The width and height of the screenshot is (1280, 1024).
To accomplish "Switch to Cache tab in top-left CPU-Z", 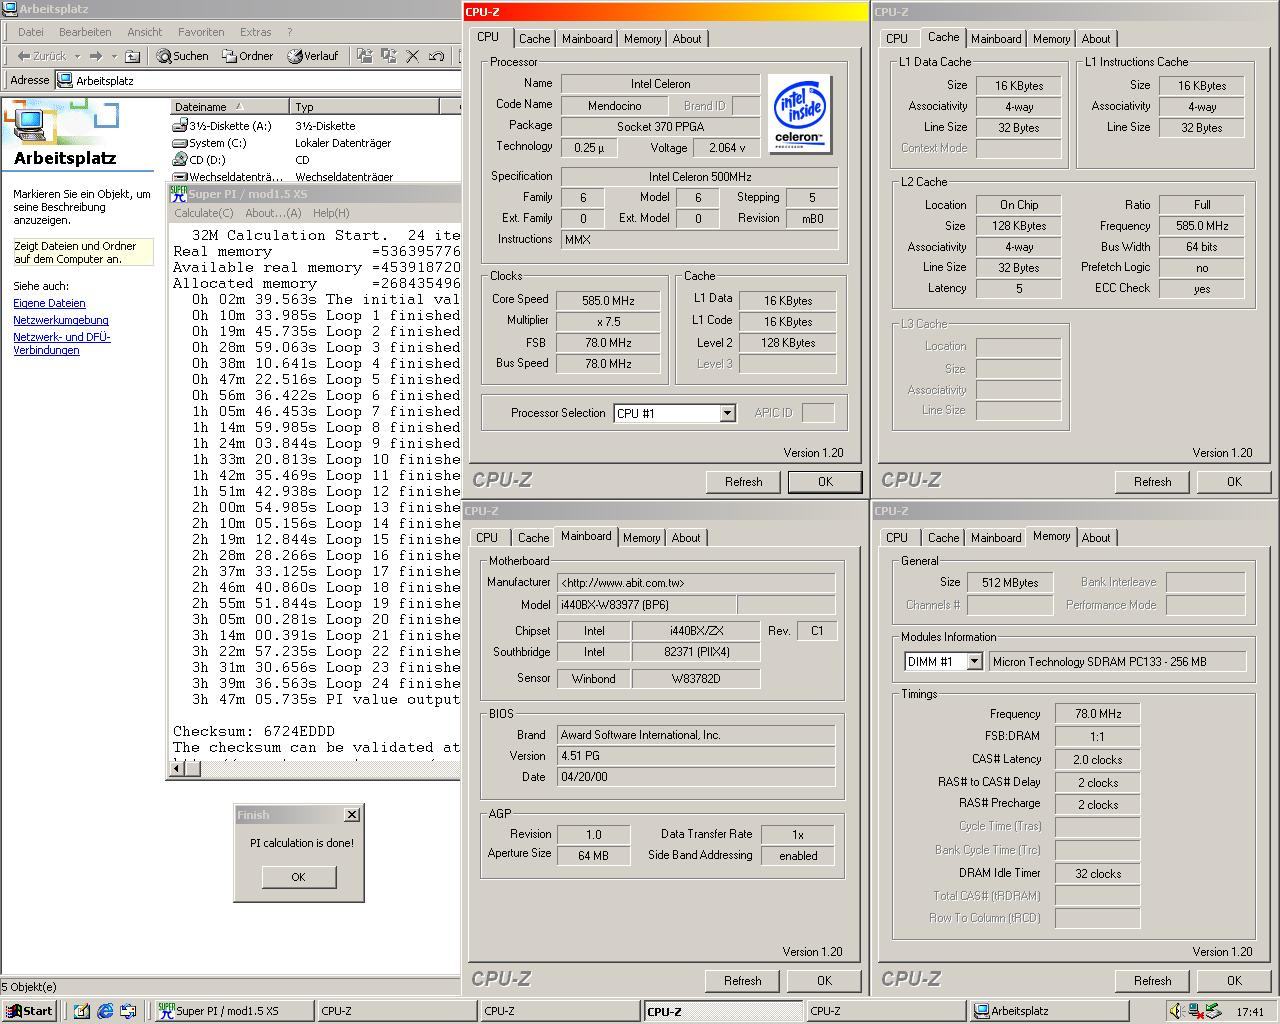I will (534, 39).
